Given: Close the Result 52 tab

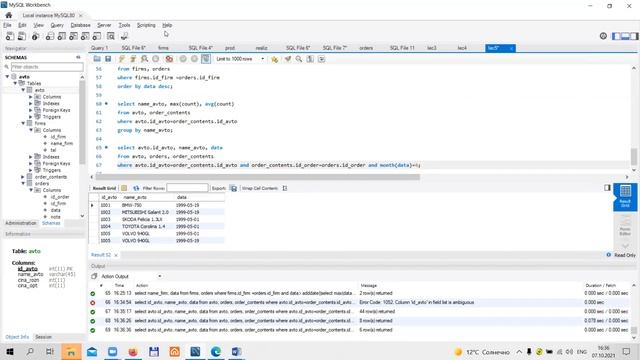Looking at the screenshot, I should click(x=116, y=255).
